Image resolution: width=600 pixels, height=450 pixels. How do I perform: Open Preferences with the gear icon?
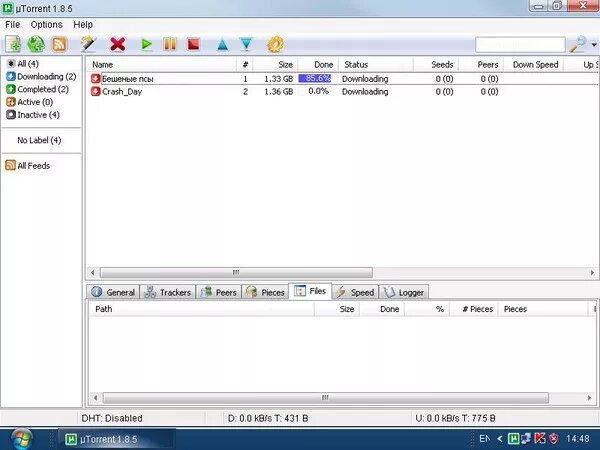pos(276,44)
